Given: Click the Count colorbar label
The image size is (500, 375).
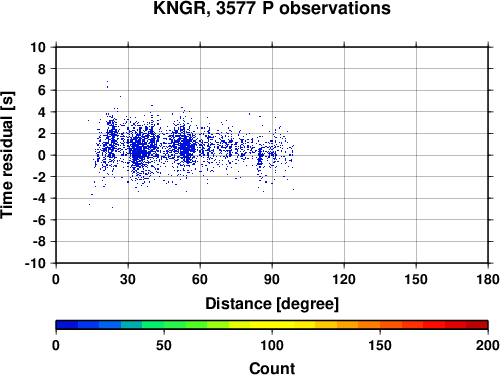Looking at the screenshot, I should [272, 368].
